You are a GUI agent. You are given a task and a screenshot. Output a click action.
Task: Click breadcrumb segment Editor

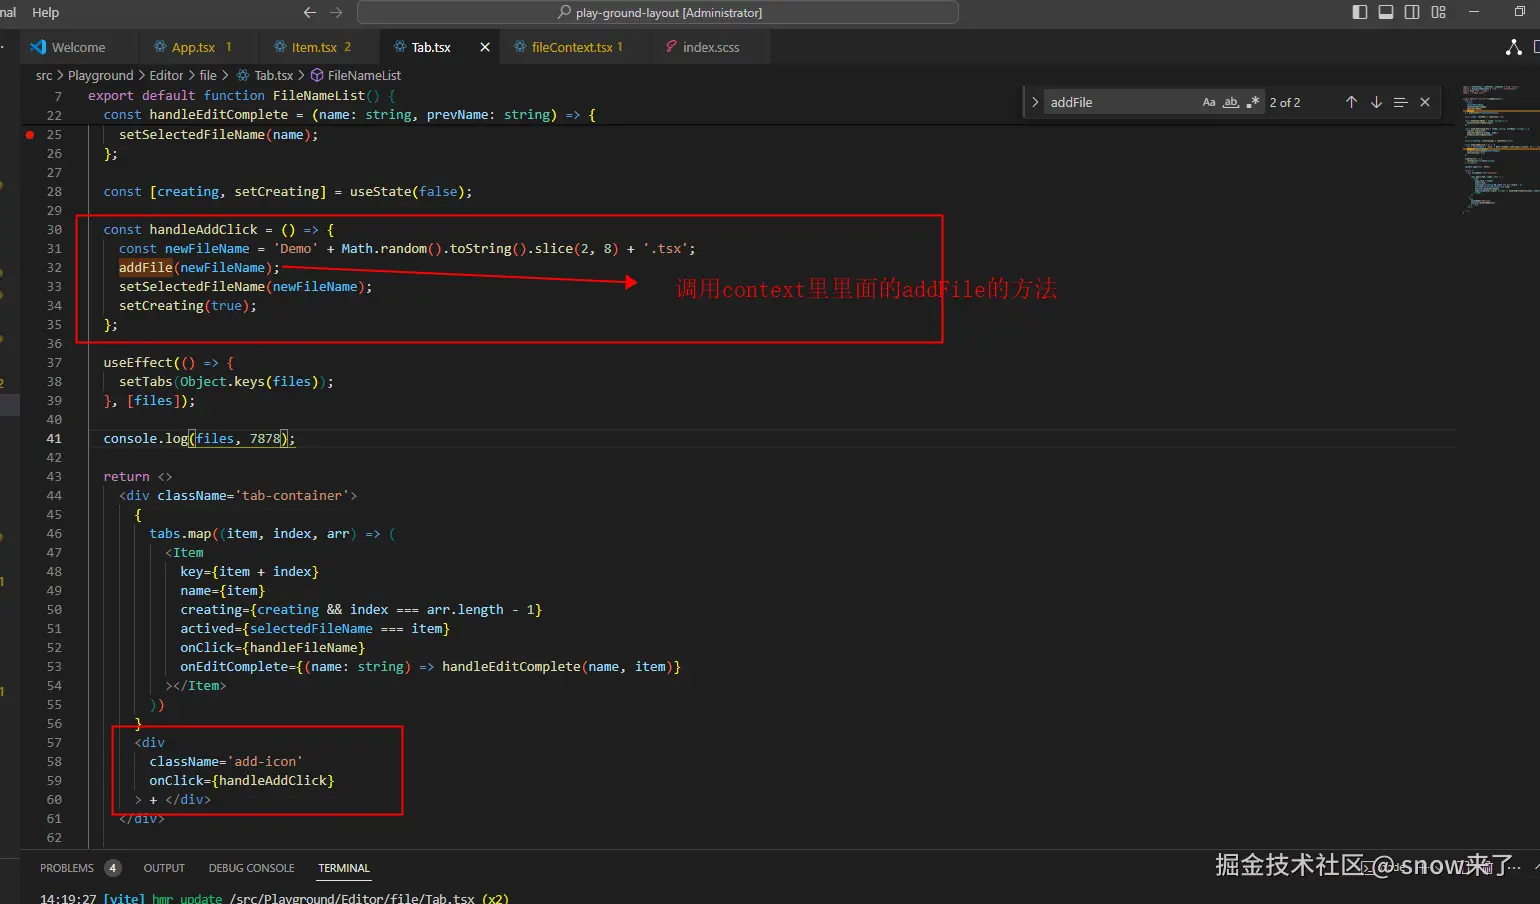(166, 75)
